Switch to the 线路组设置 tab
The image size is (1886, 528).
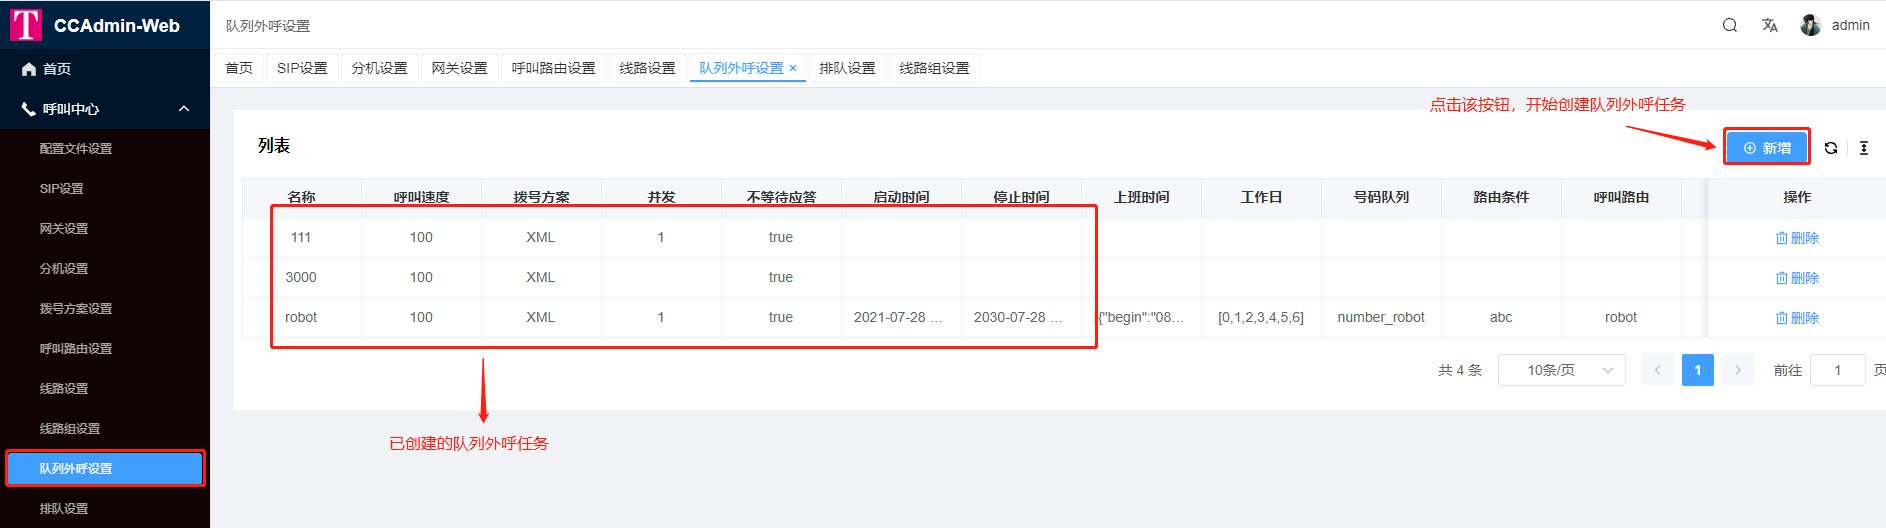pyautogui.click(x=934, y=68)
